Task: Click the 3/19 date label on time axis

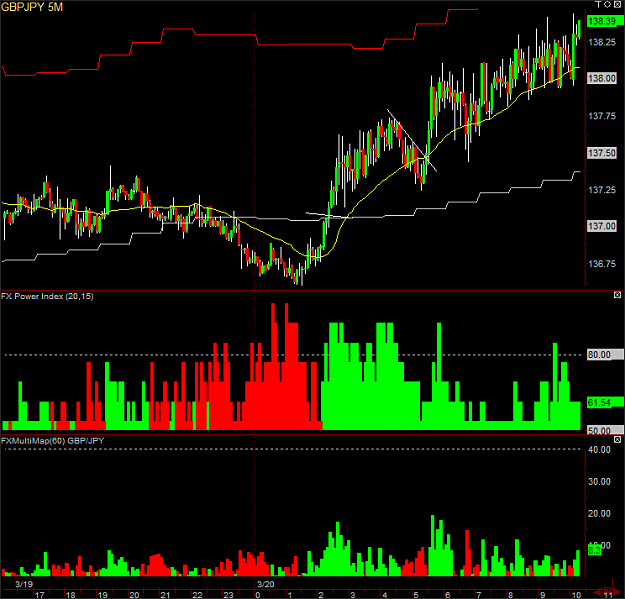Action: click(x=24, y=584)
